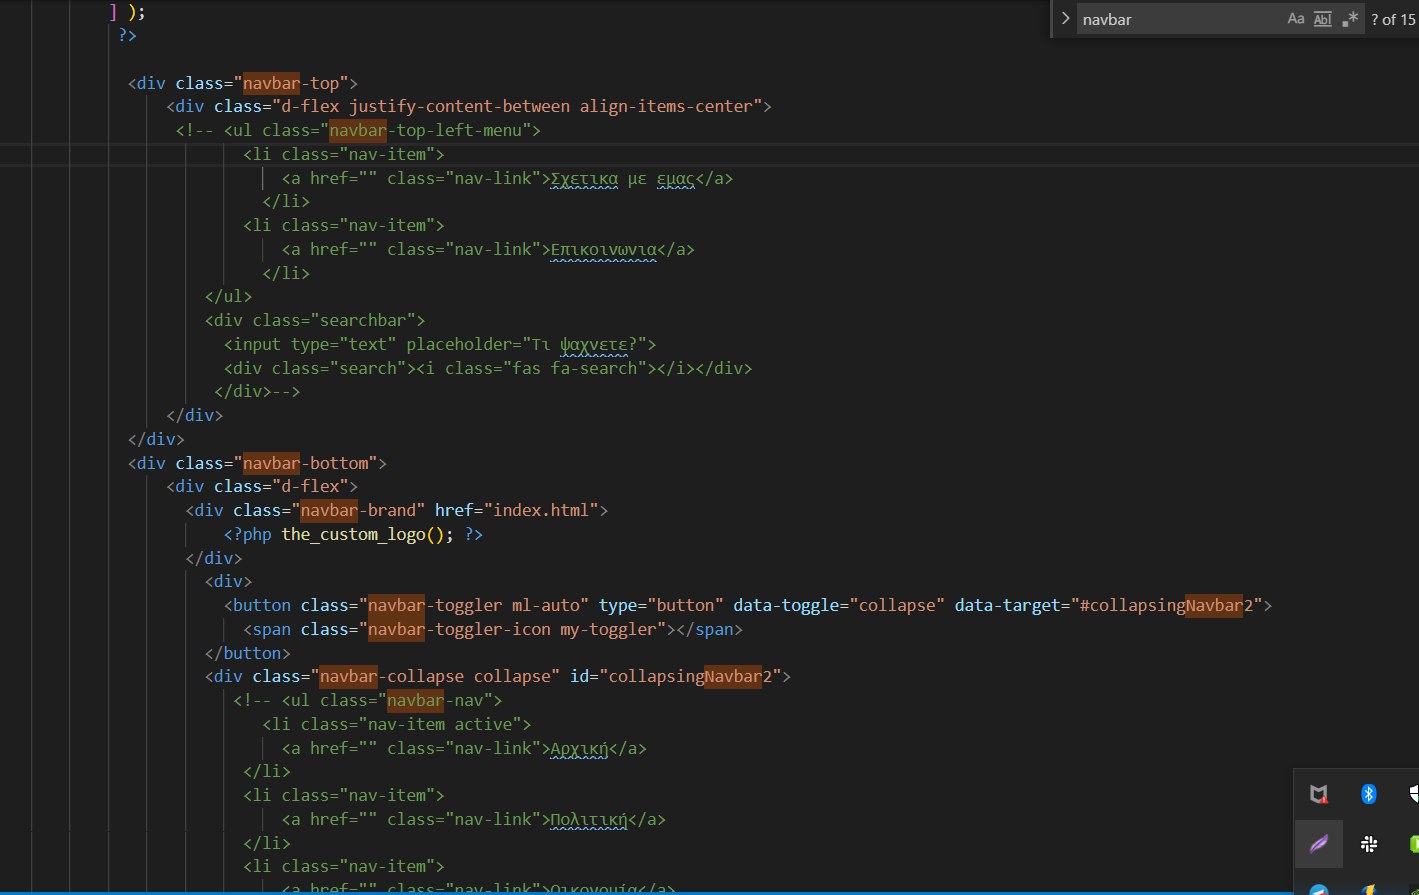The image size is (1419, 895).
Task: Click the "navbar-toggler ml-auto" class value
Action: (x=474, y=605)
